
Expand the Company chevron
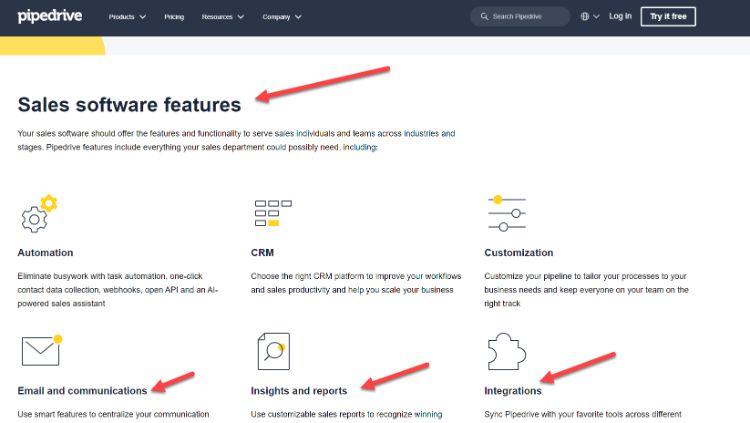(x=298, y=17)
